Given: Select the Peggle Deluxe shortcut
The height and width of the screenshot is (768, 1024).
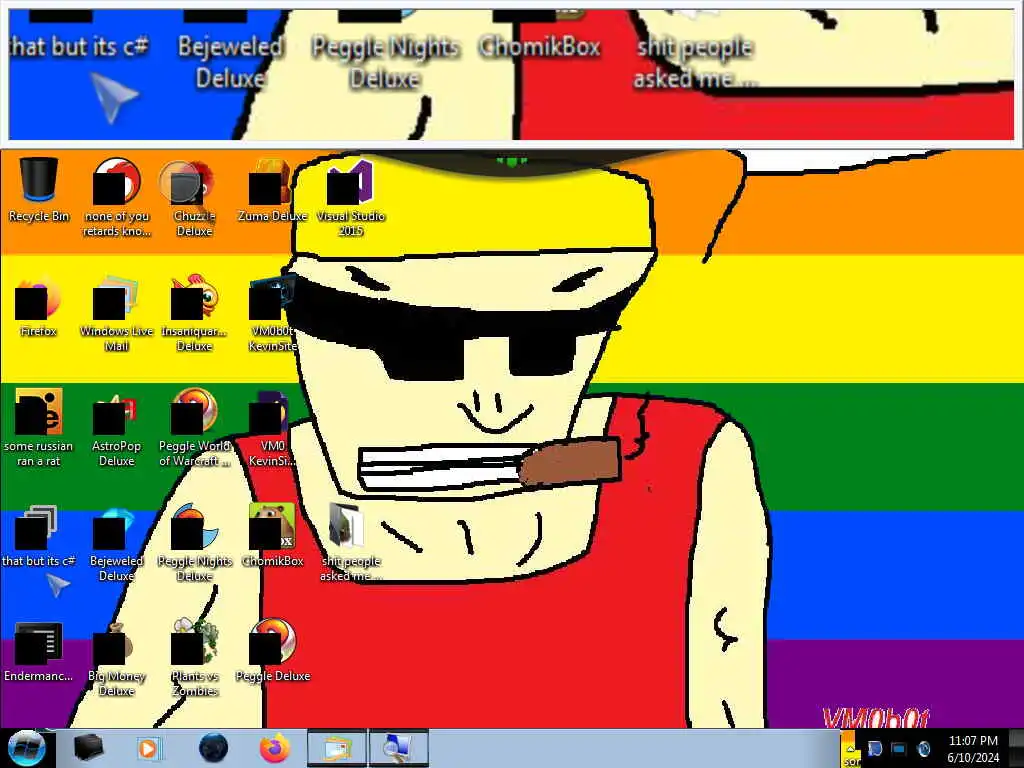Looking at the screenshot, I should [x=272, y=650].
